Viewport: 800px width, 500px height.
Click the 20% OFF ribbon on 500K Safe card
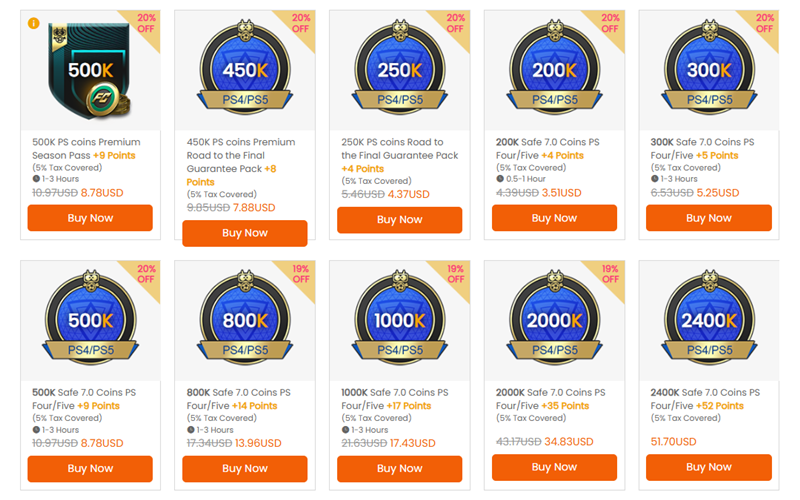143,273
